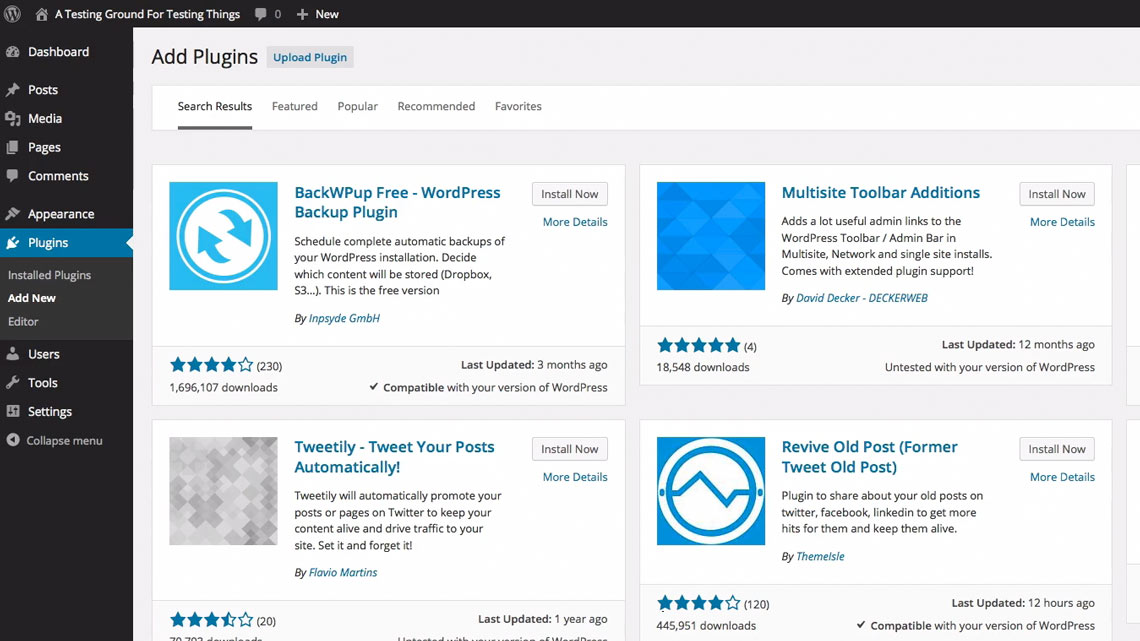Open the plugin Editor submenu item

(x=23, y=321)
